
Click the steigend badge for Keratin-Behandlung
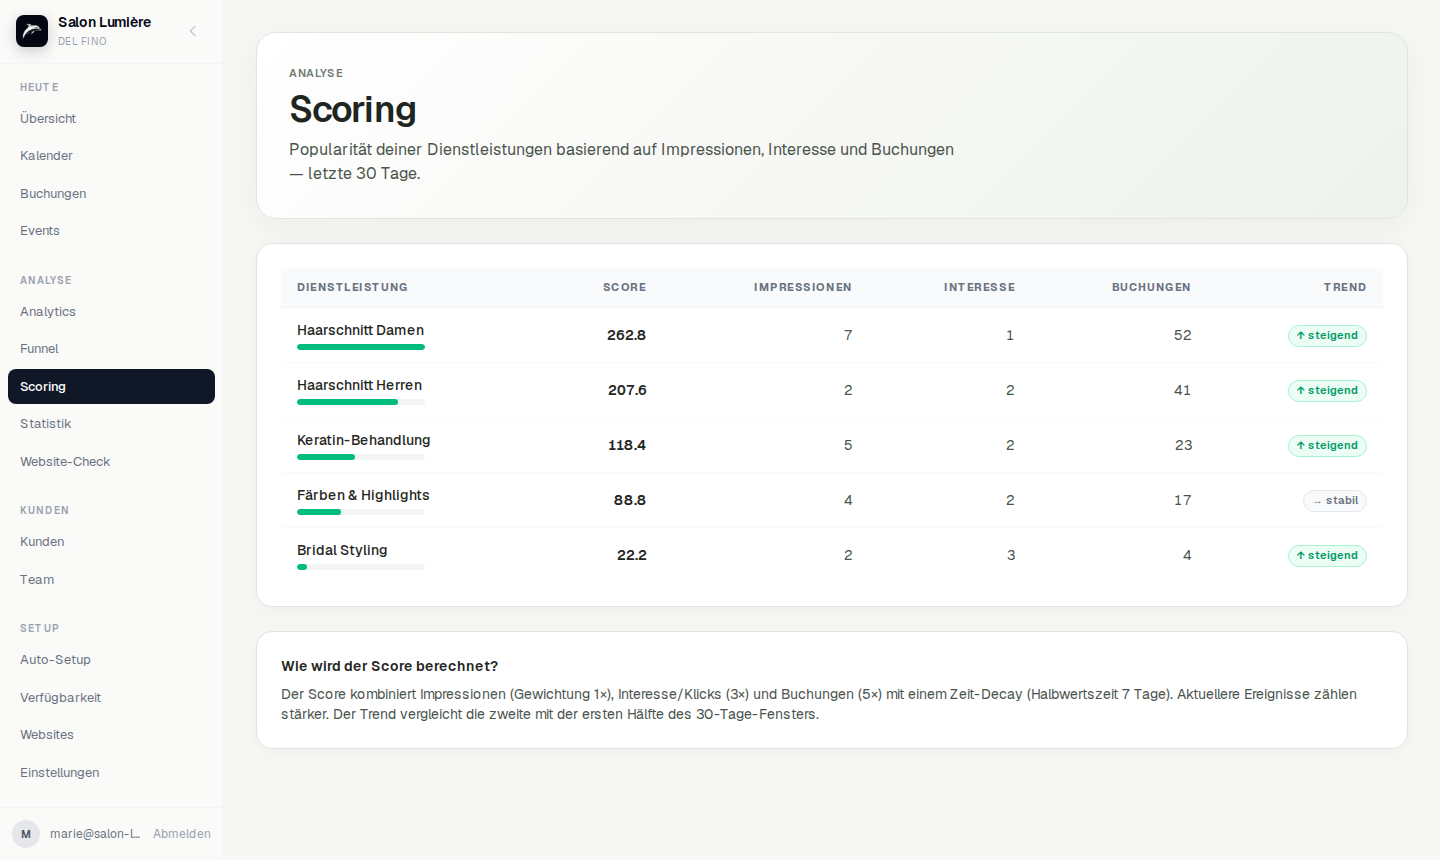pyautogui.click(x=1327, y=446)
